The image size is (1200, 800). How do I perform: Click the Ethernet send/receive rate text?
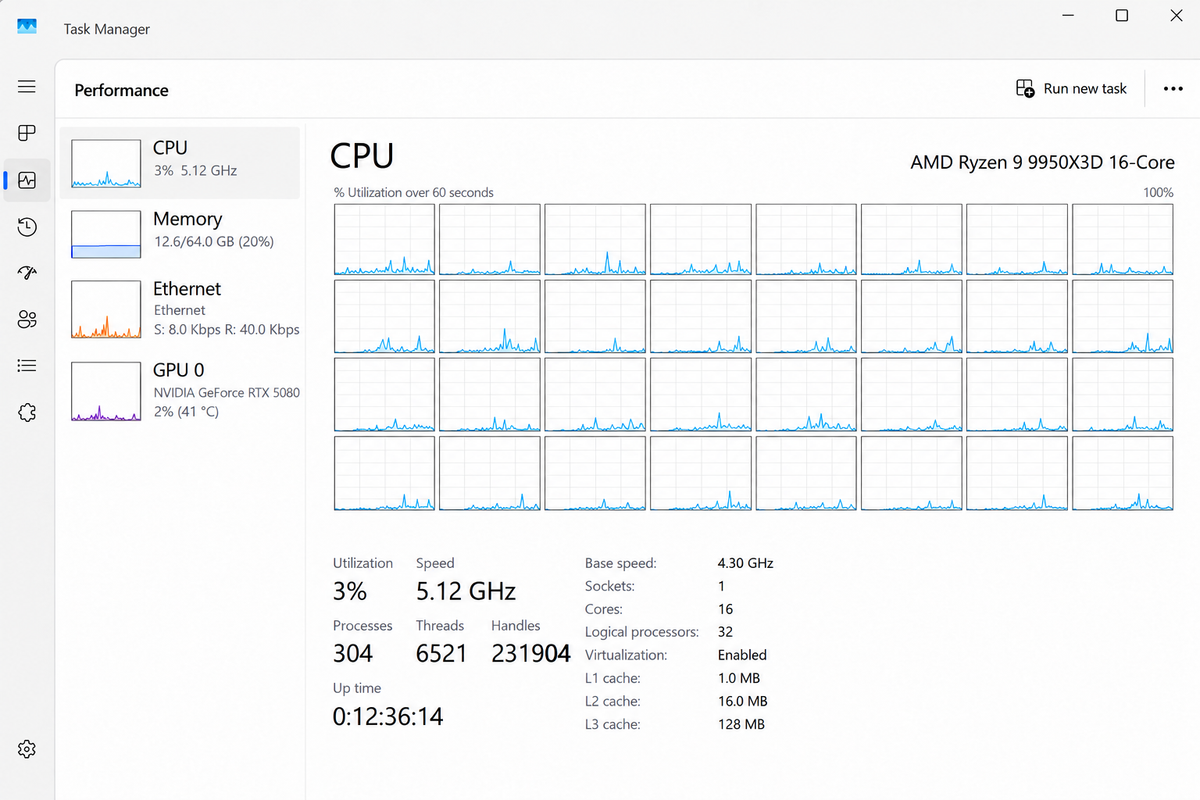(227, 329)
